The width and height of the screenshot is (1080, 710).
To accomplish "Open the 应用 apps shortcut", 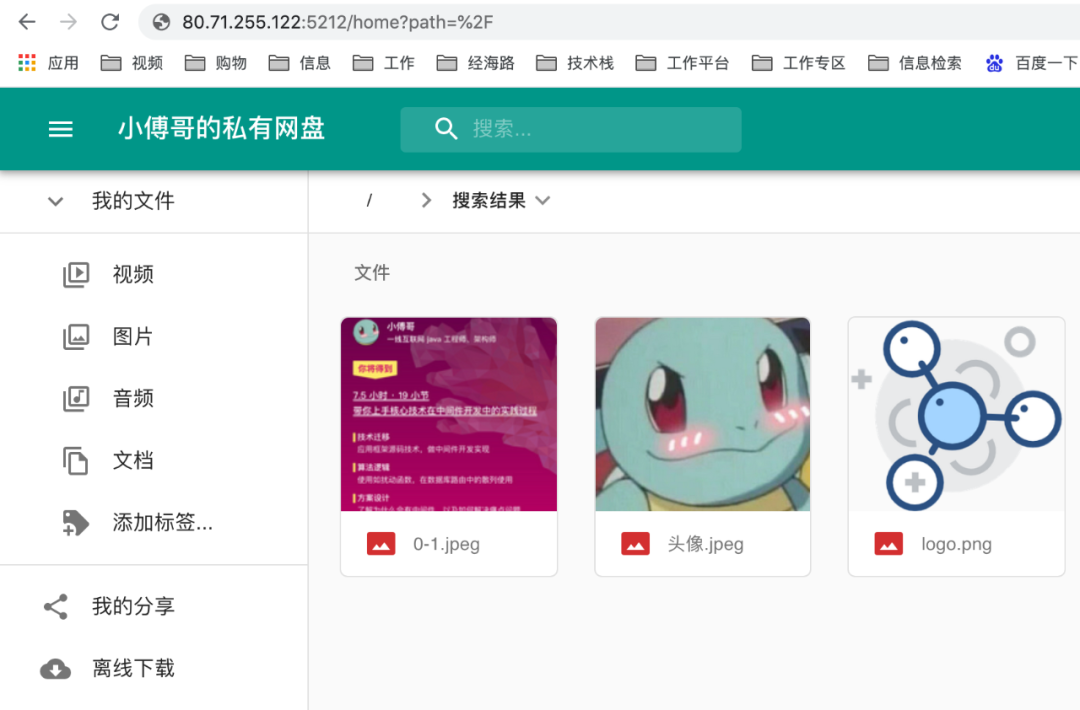I will (48, 63).
